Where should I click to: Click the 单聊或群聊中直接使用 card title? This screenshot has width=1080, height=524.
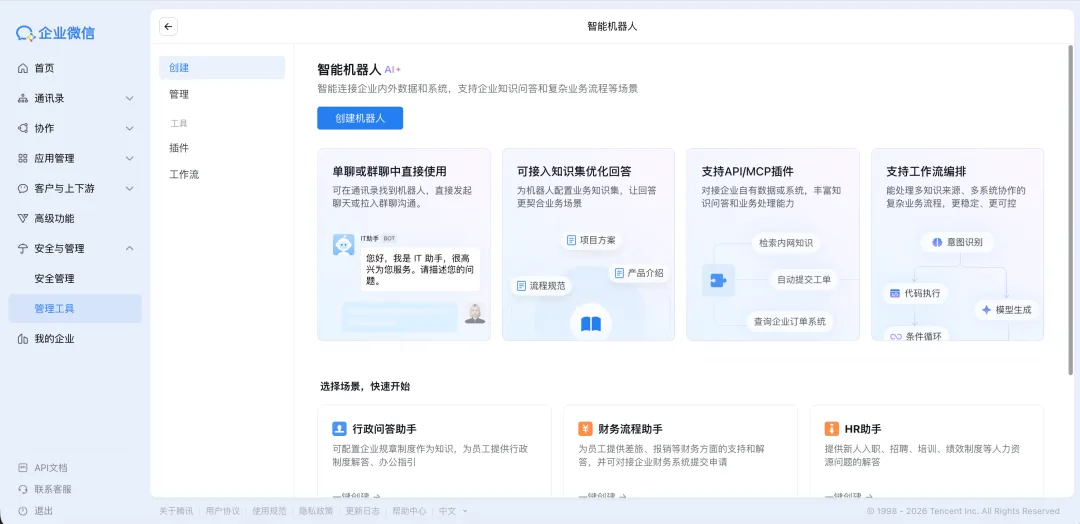(389, 171)
